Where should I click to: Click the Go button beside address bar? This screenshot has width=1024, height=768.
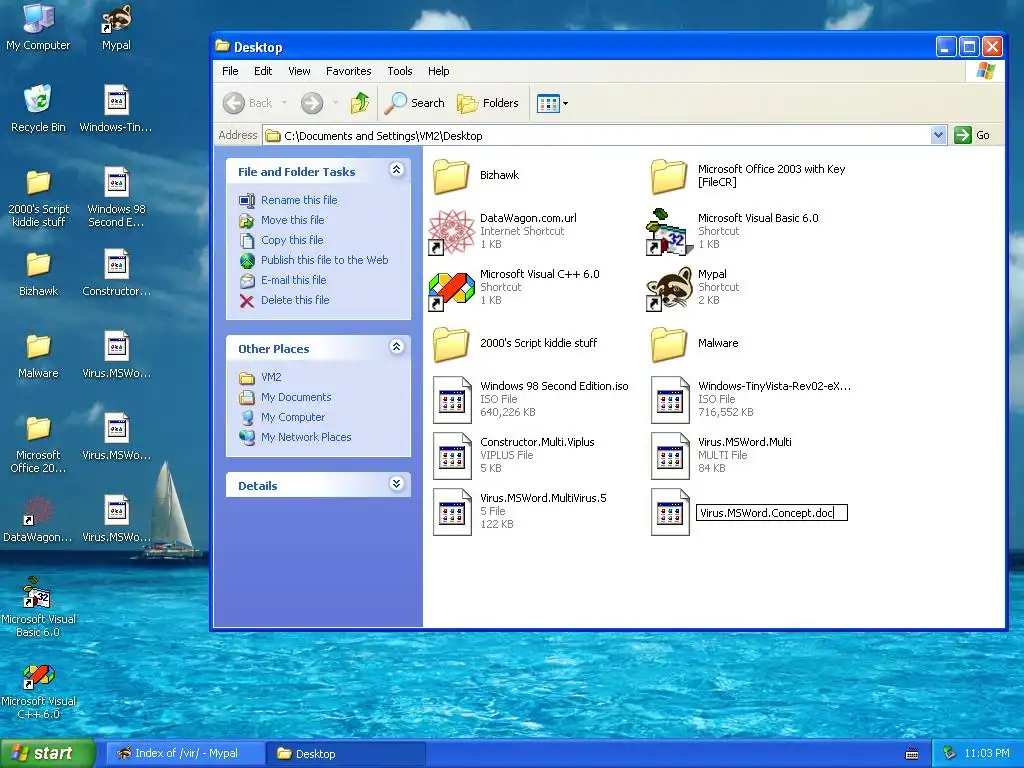972,135
